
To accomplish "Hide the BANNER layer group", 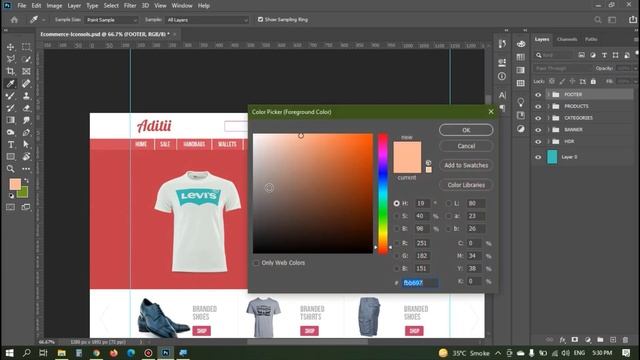I will click(x=538, y=130).
